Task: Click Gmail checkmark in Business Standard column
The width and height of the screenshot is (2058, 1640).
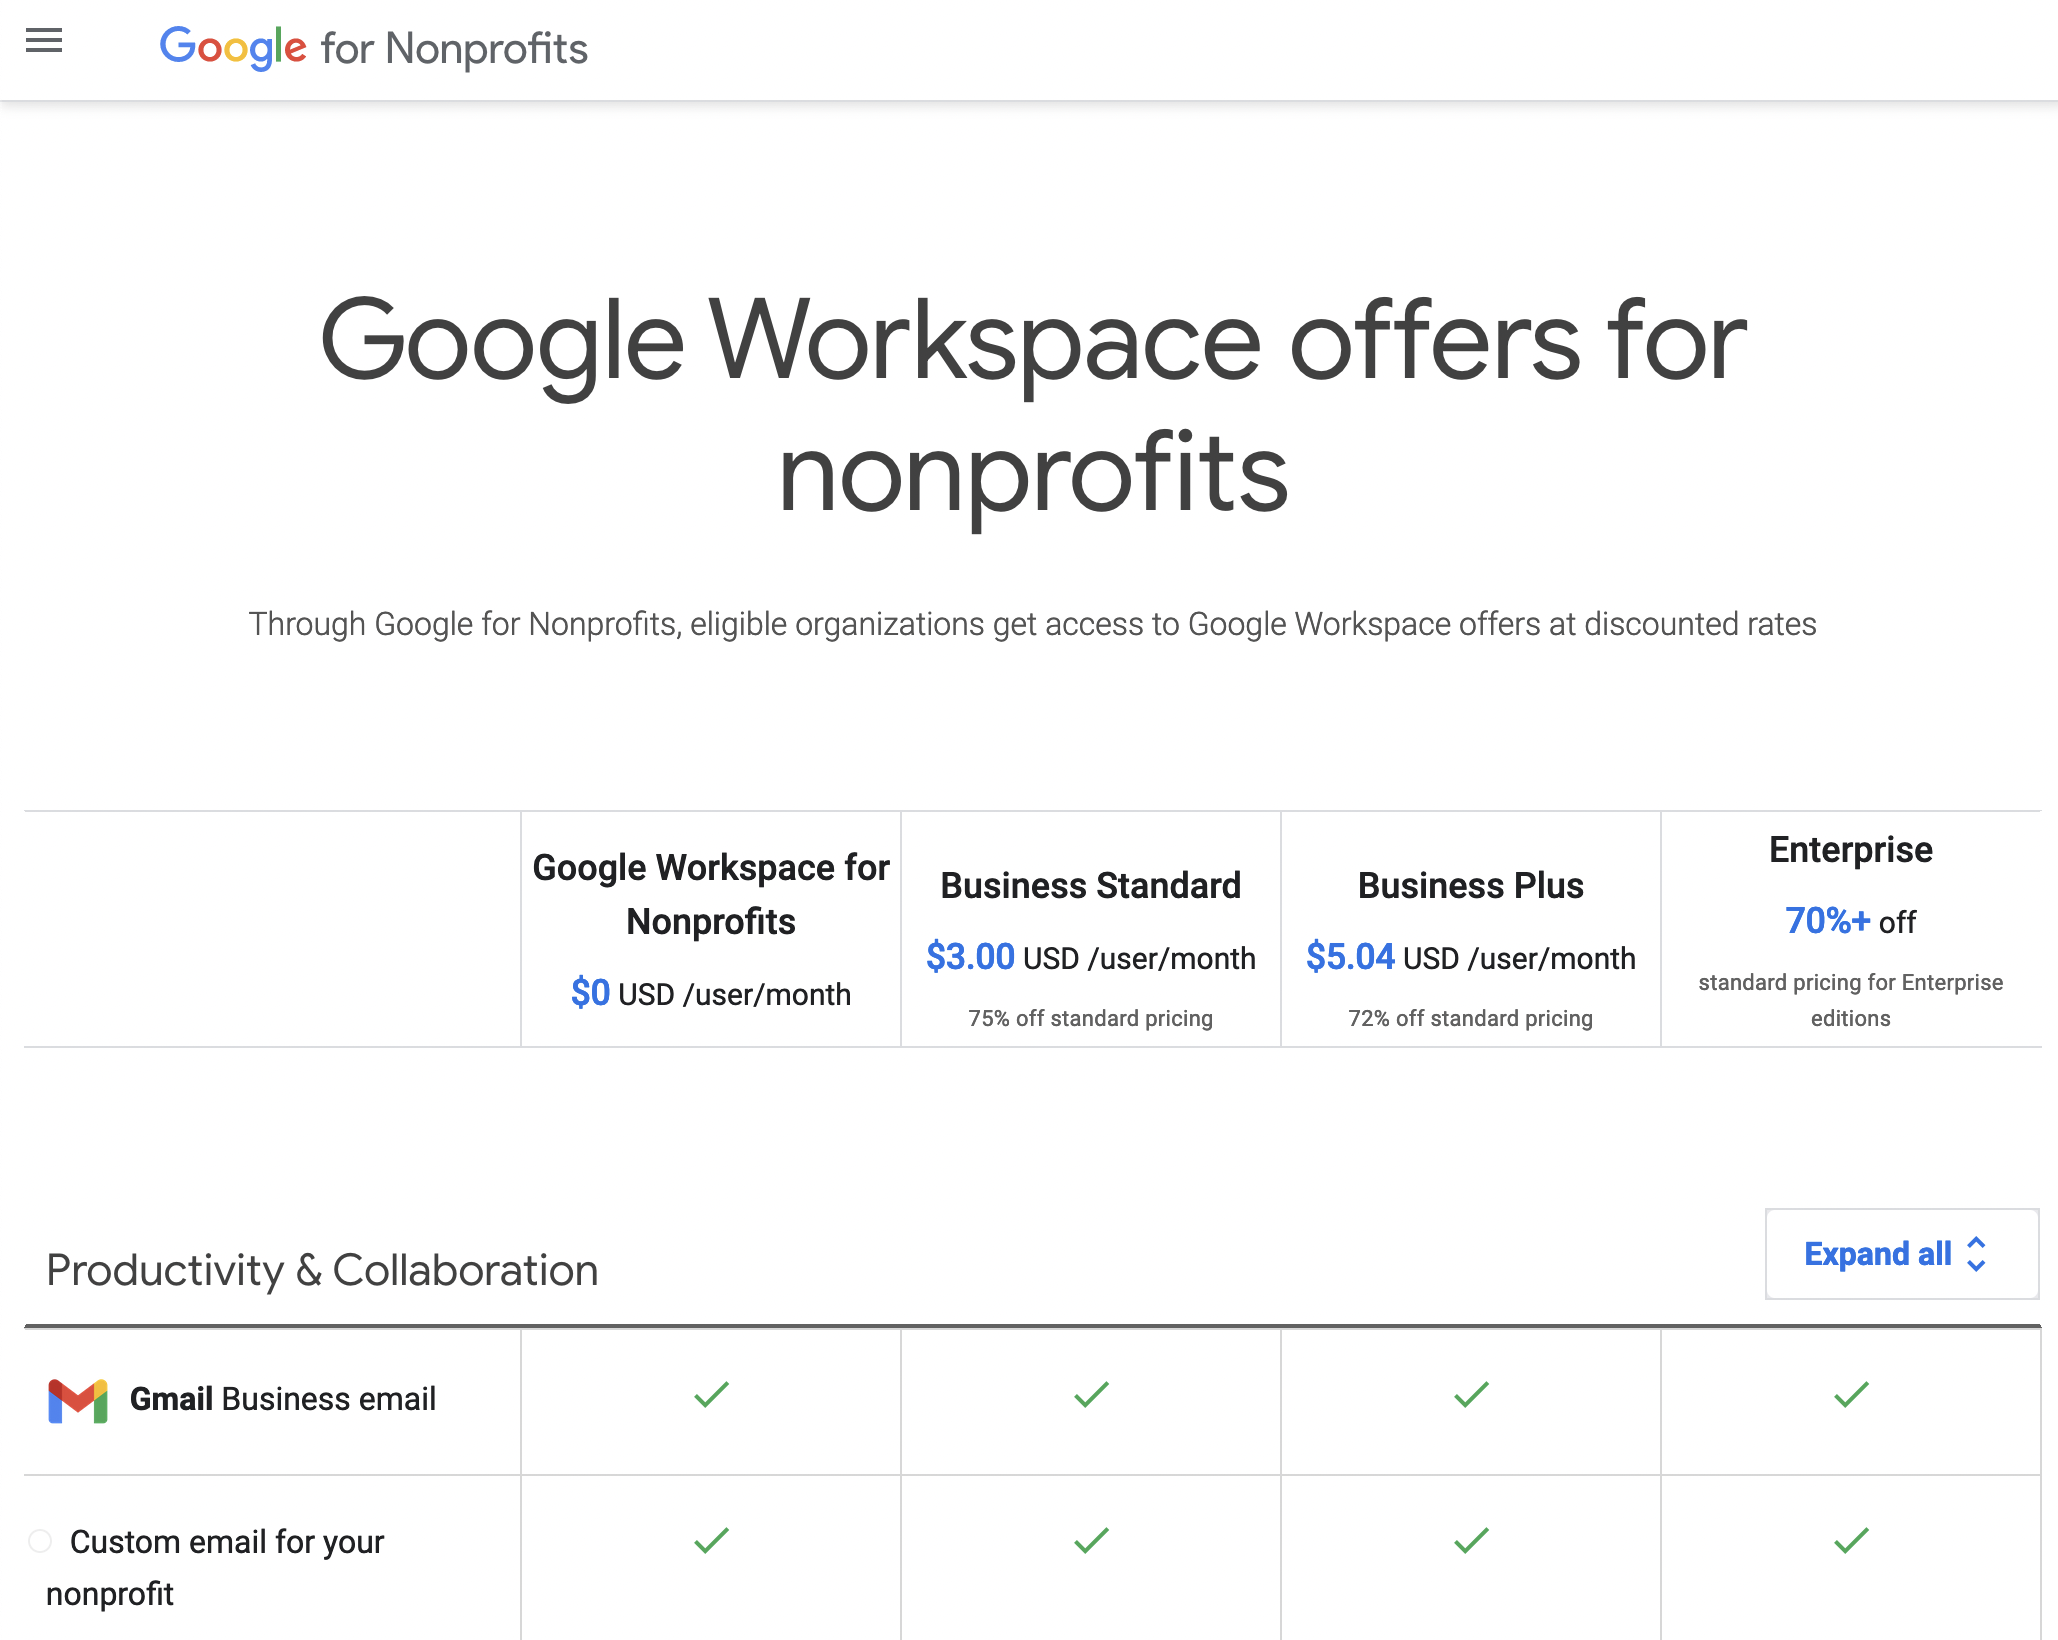Action: coord(1091,1394)
